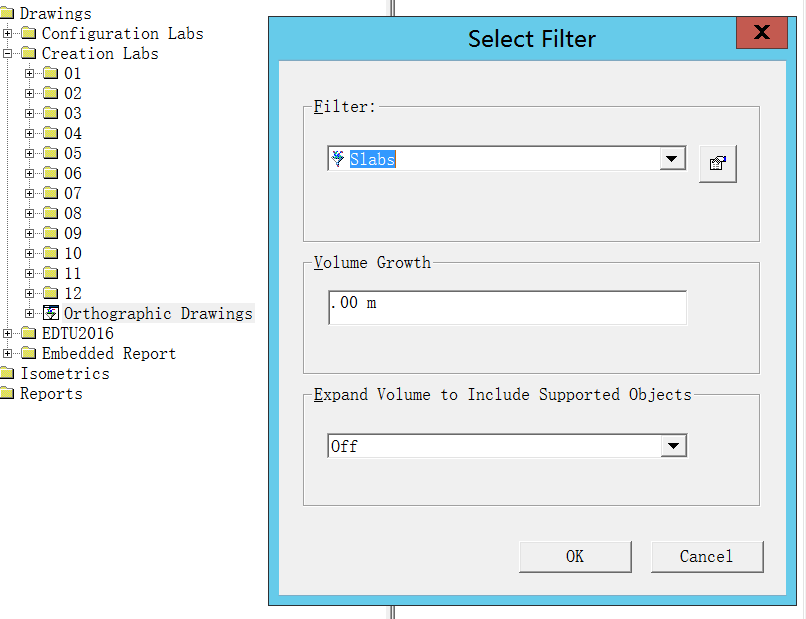This screenshot has width=806, height=619.
Task: Cancel the Select Filter dialog
Action: point(707,556)
